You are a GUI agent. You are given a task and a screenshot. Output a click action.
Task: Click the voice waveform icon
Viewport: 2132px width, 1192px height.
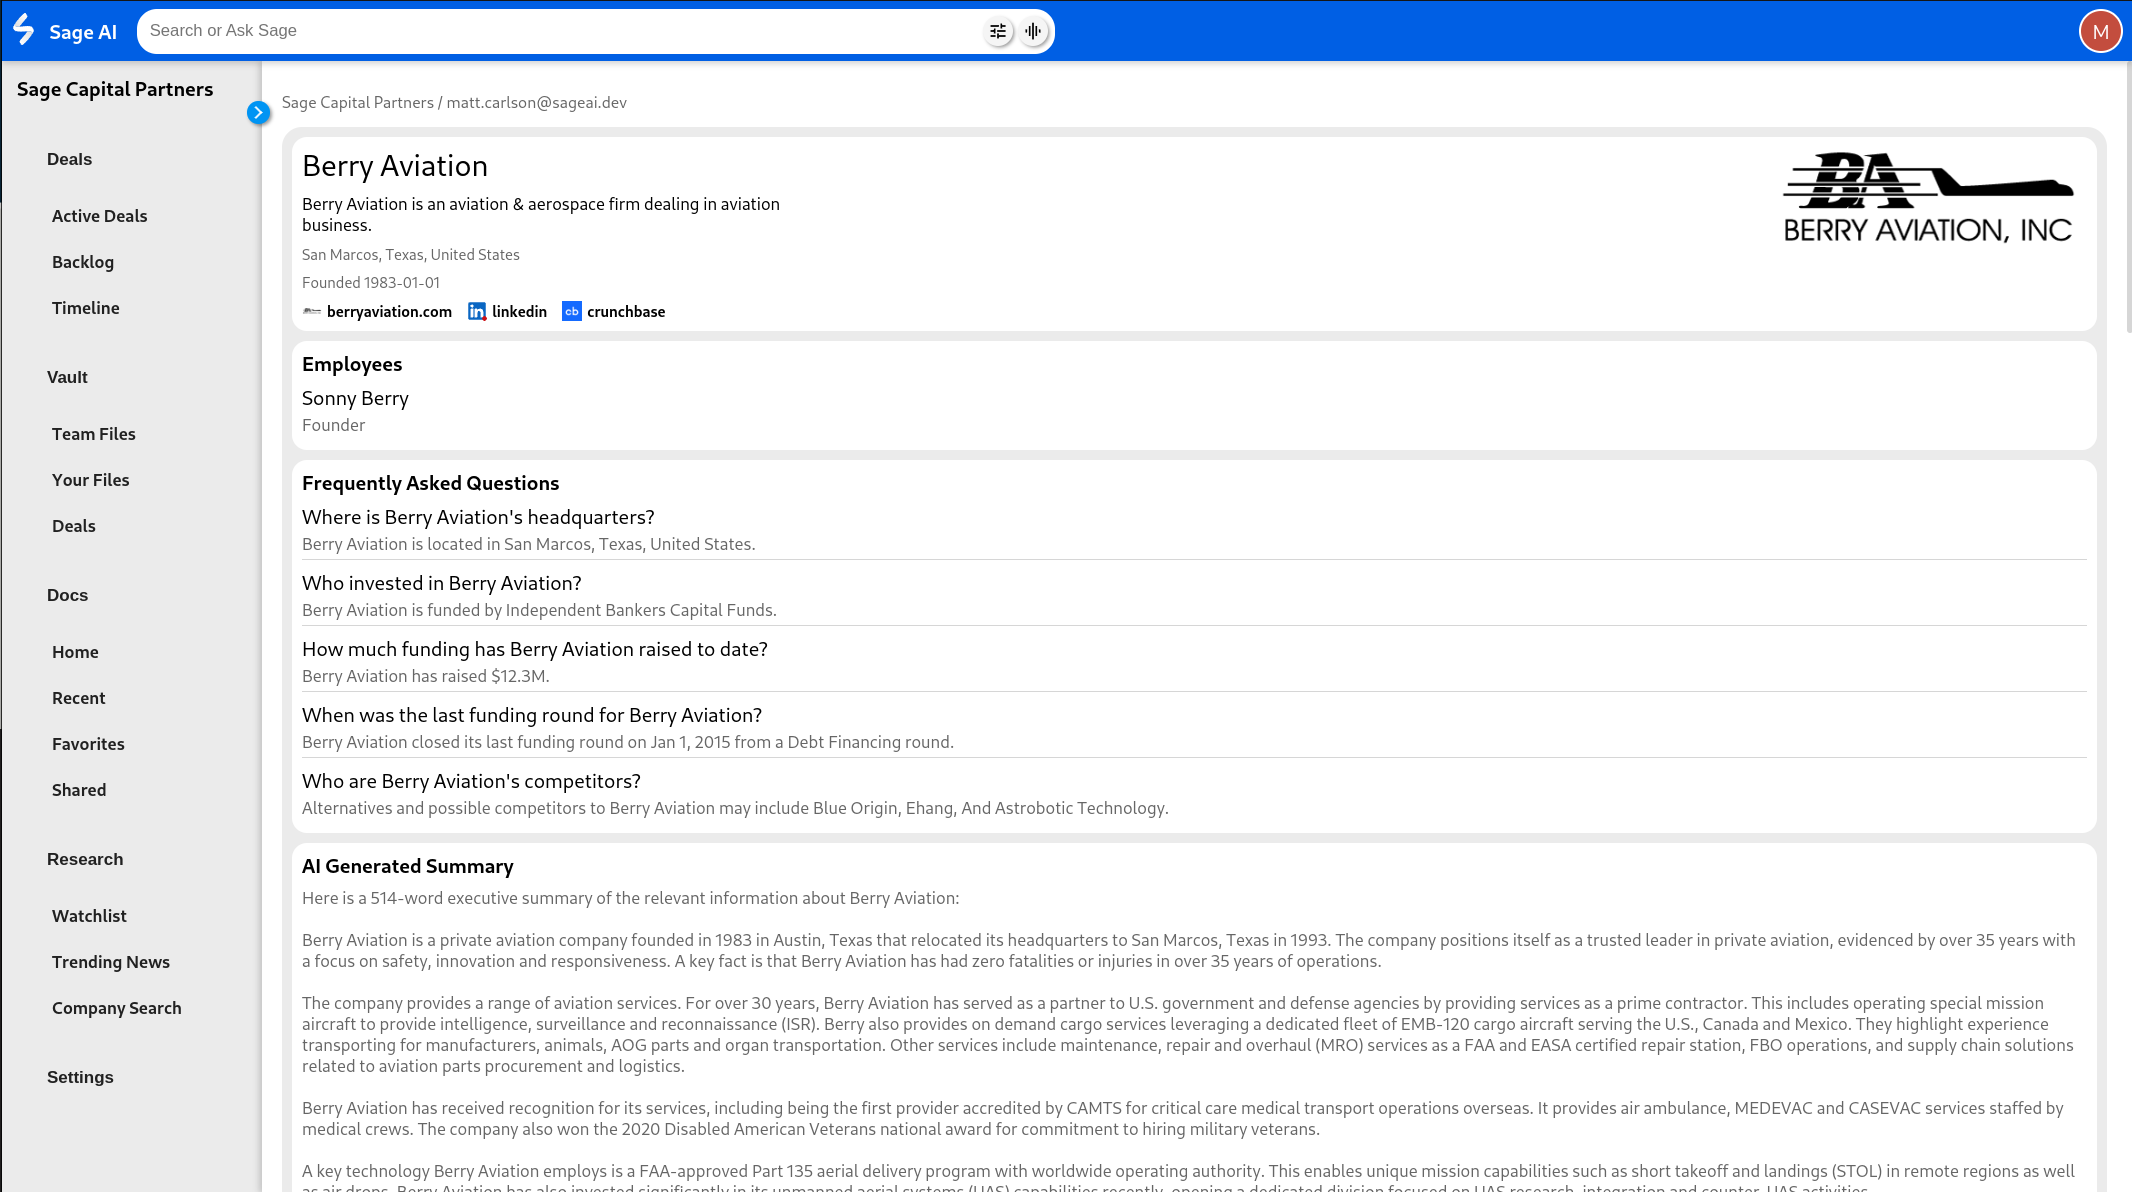[x=1033, y=31]
